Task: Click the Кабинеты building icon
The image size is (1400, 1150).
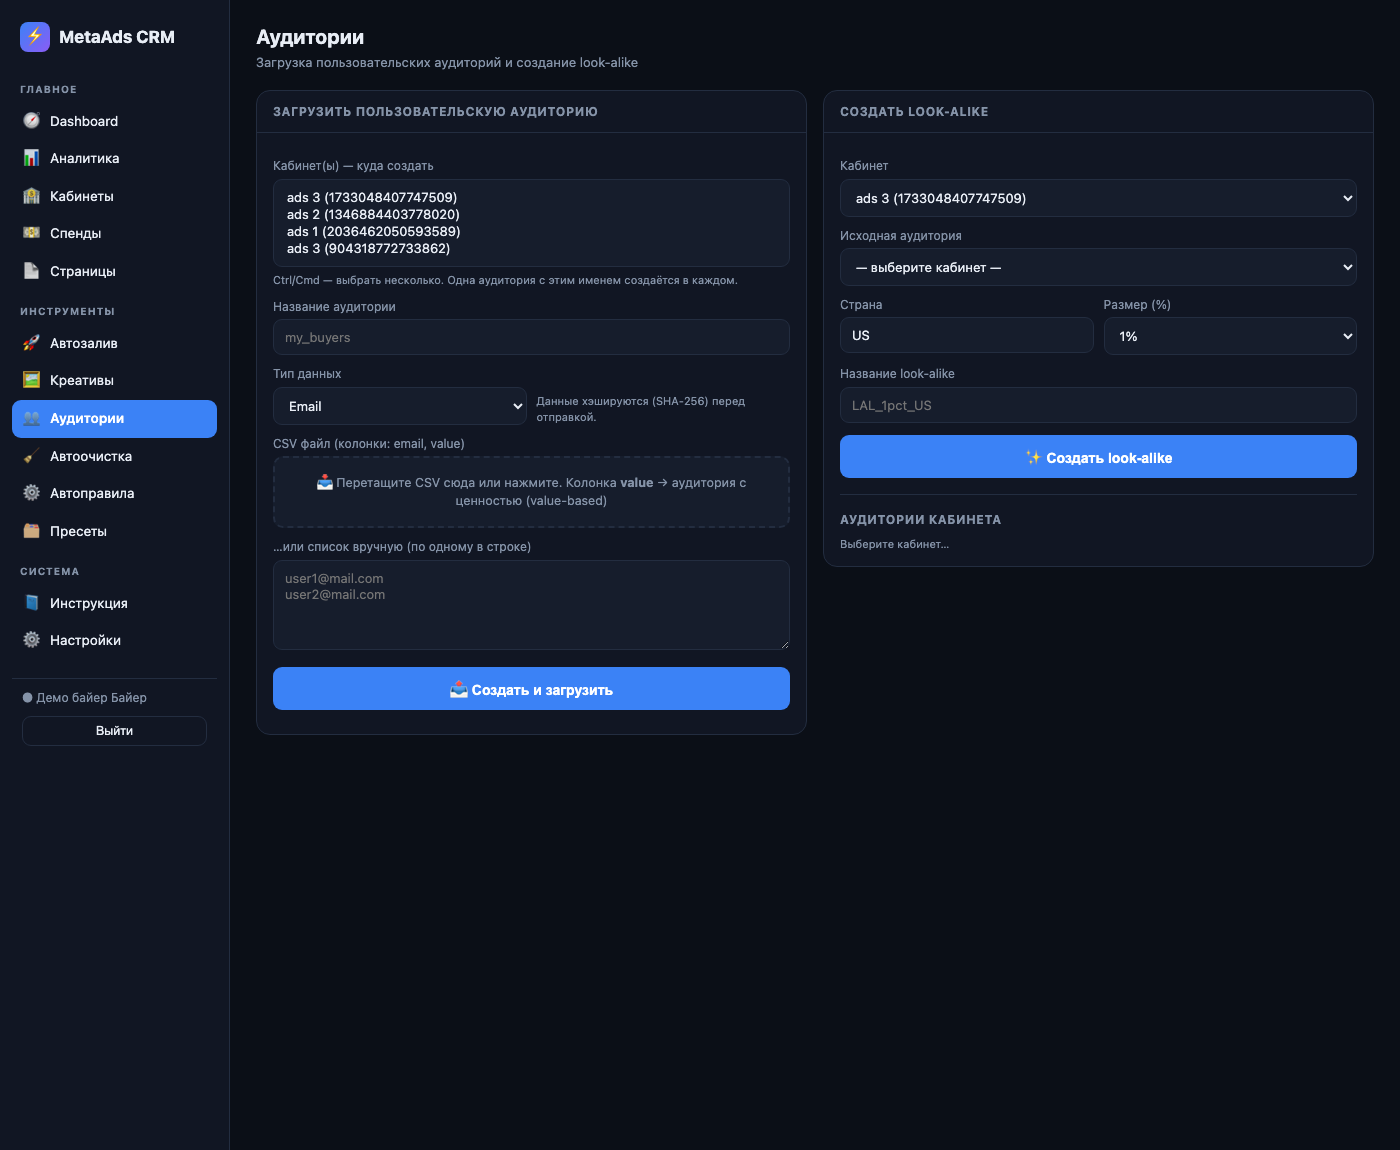Action: (31, 196)
